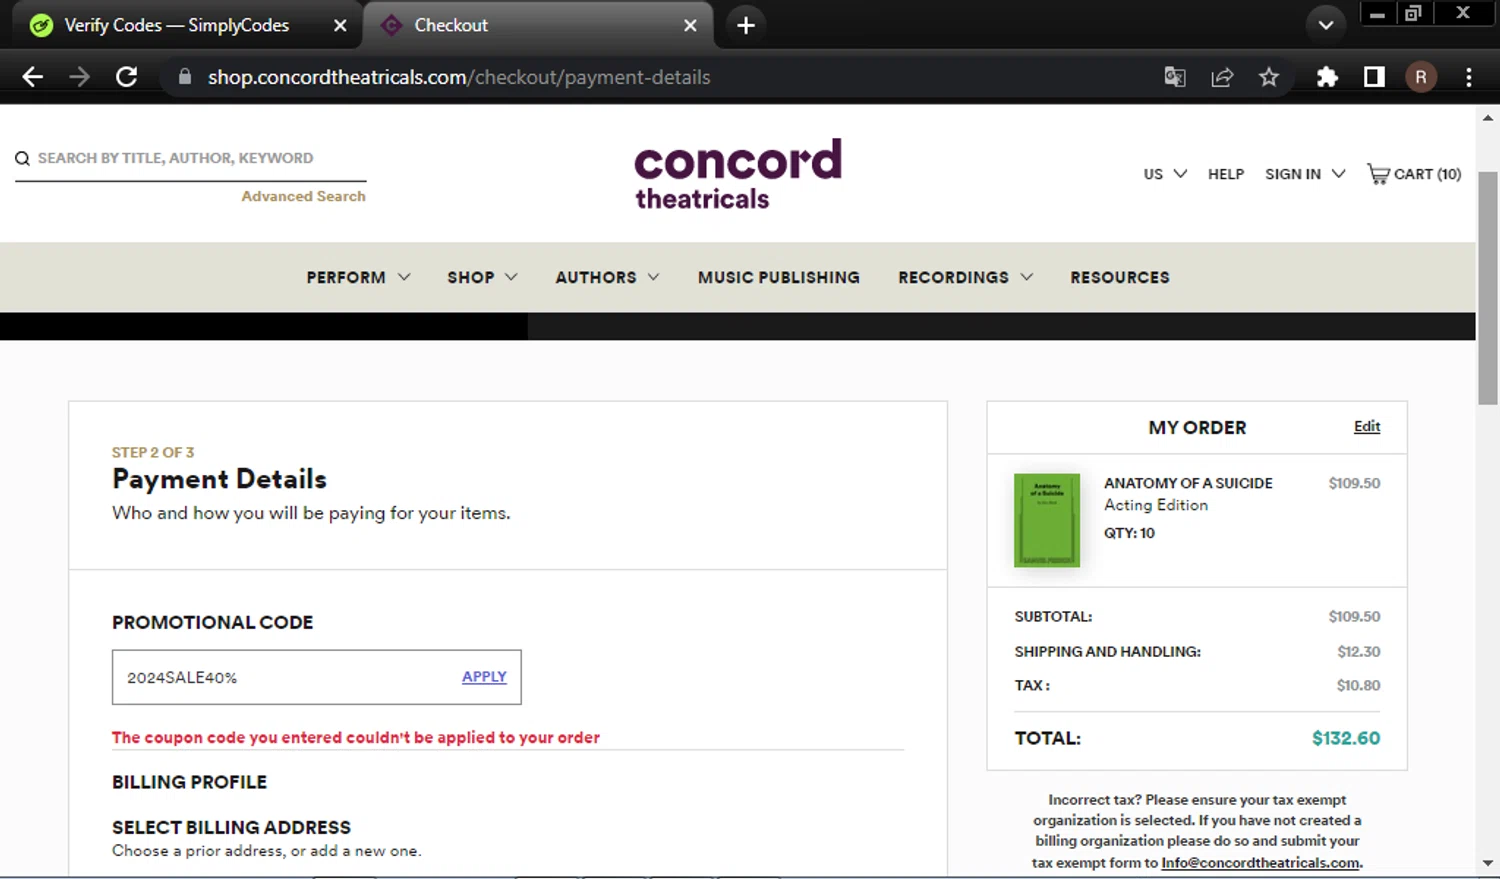Expand the RECORDINGS menu
1500x879 pixels.
point(965,277)
